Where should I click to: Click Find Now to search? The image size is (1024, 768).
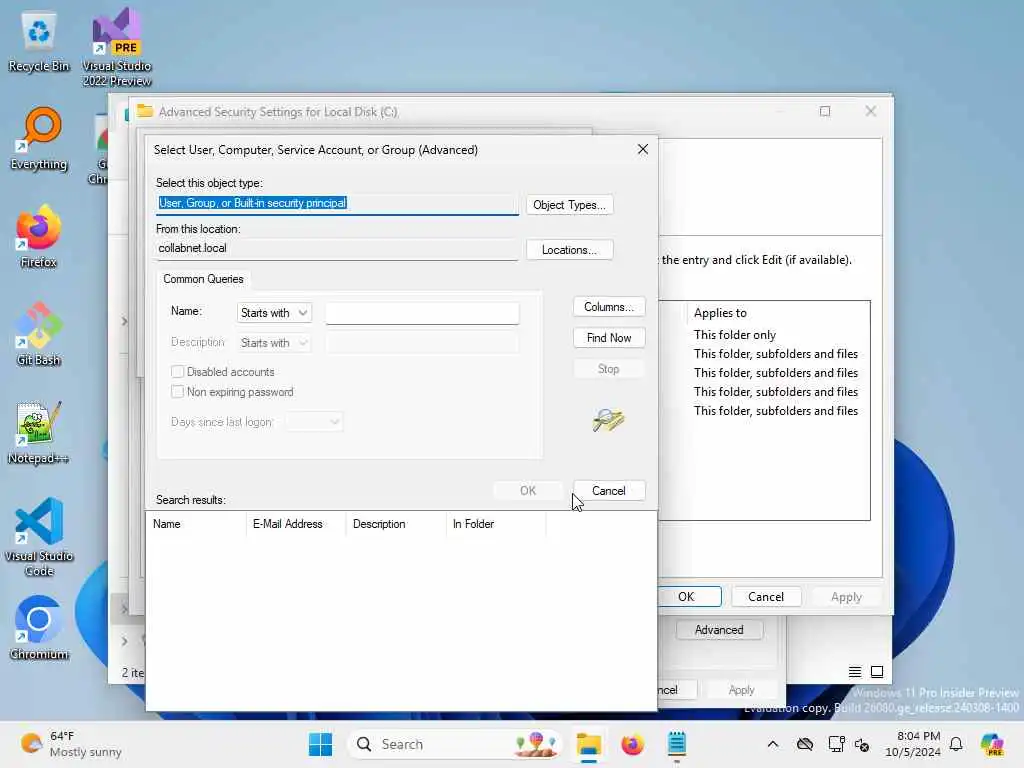(x=609, y=338)
